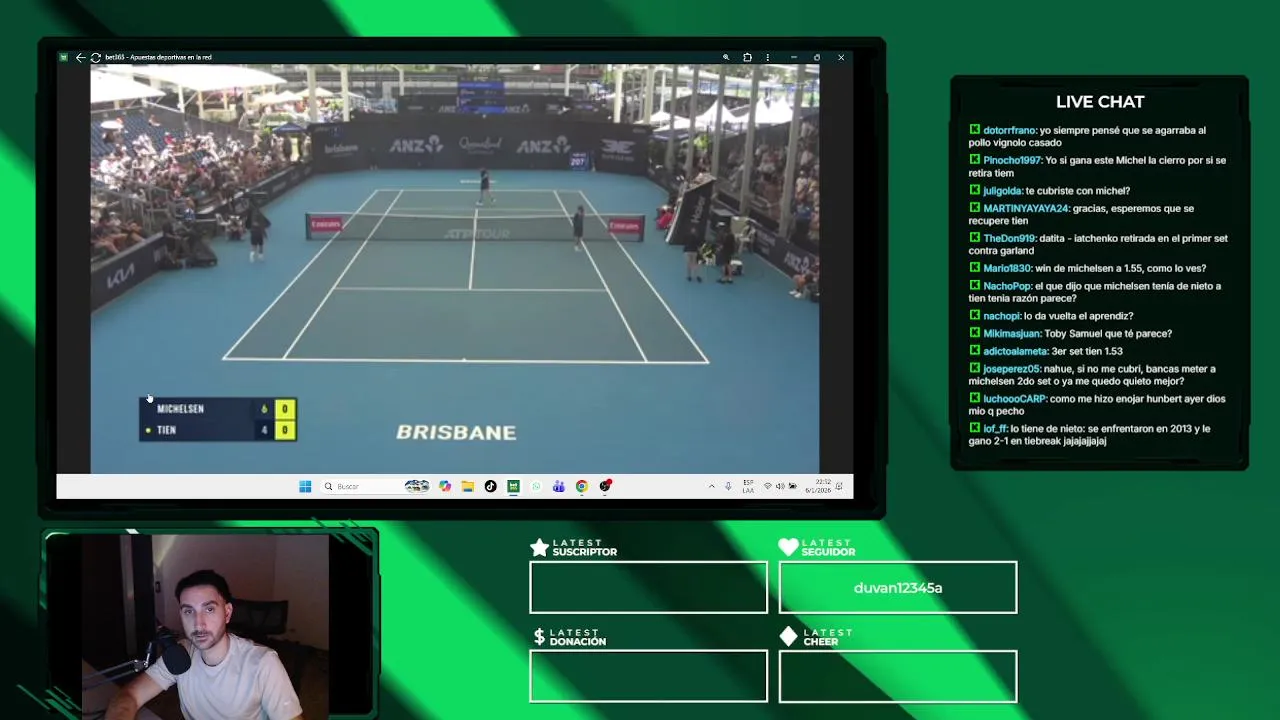
Task: Click the Latest Donación dollar icon
Action: [539, 637]
